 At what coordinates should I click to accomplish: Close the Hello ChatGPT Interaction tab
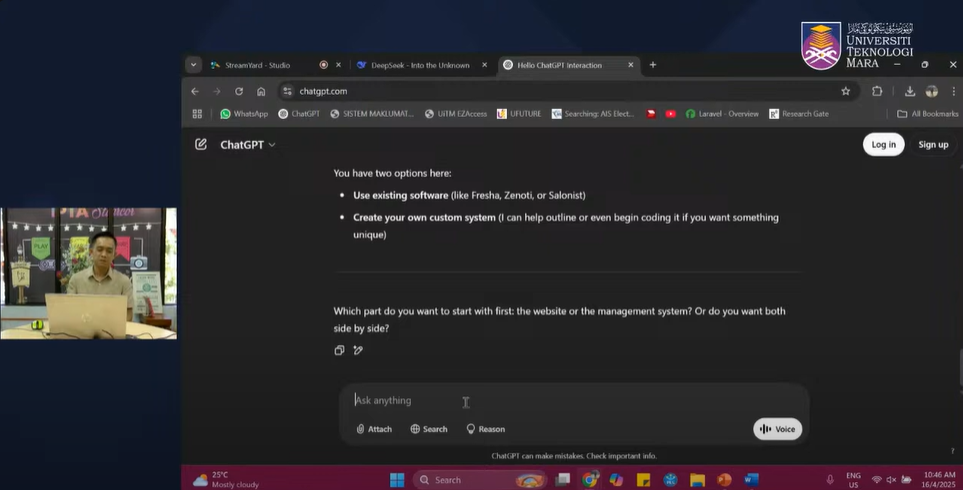pyautogui.click(x=631, y=65)
